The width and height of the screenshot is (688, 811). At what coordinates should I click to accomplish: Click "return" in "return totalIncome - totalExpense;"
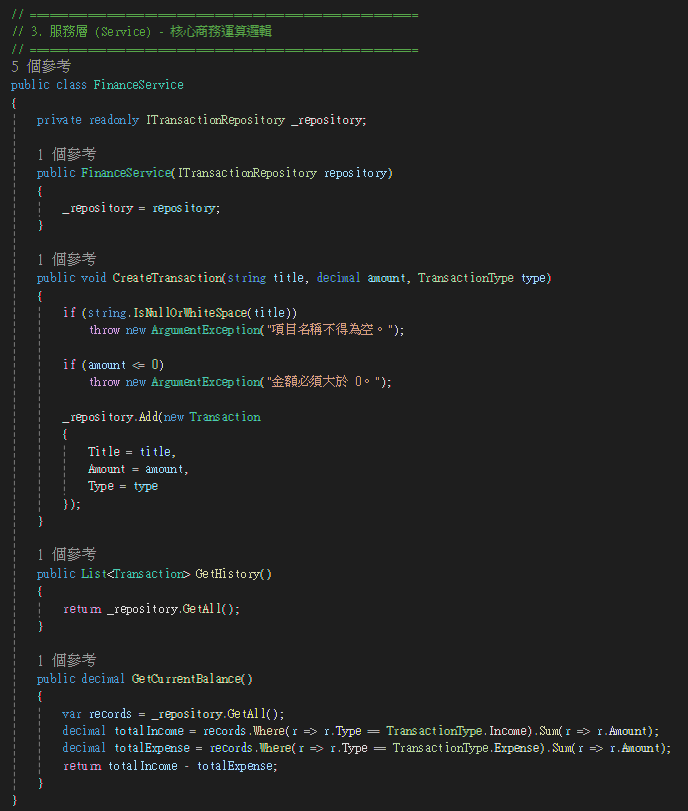(x=82, y=767)
